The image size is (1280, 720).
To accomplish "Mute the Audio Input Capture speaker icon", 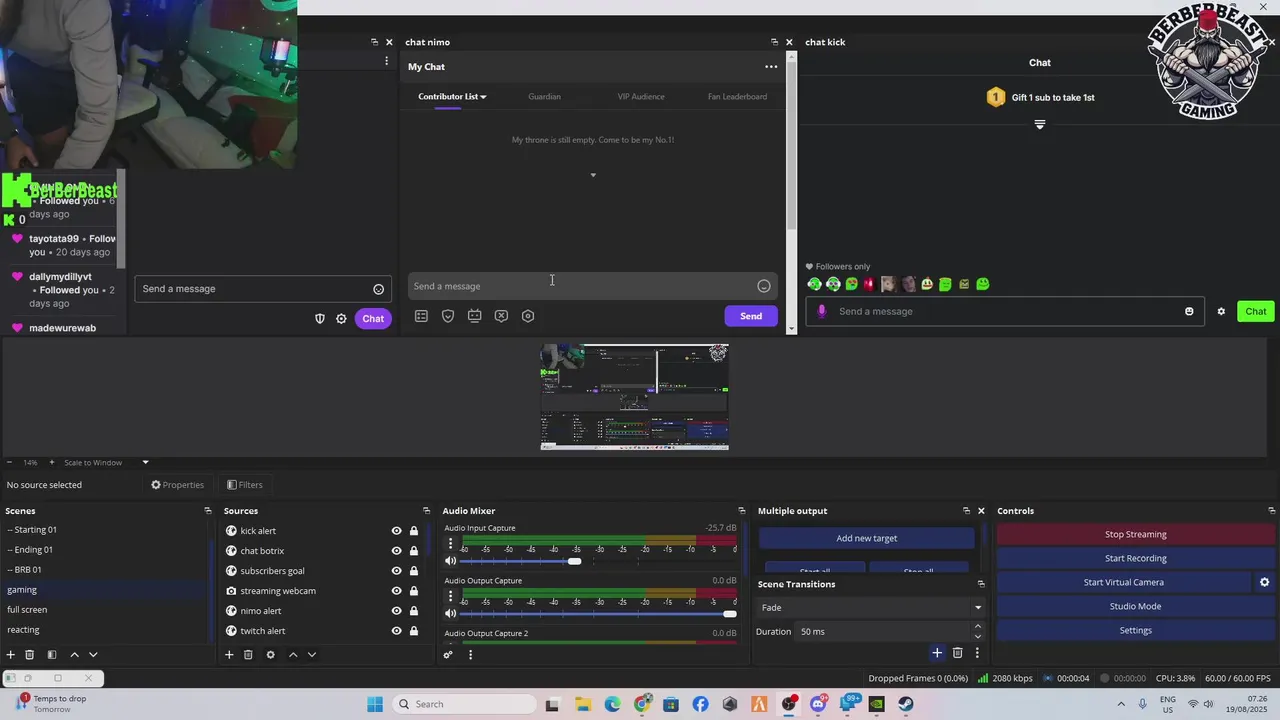I will [450, 561].
